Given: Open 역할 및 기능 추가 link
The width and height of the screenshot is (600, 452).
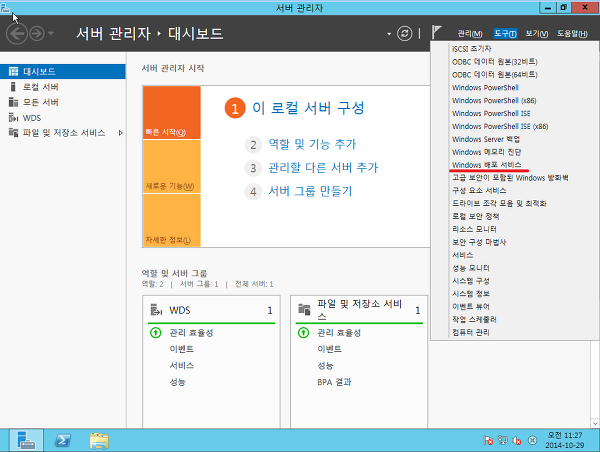Looking at the screenshot, I should 312,144.
